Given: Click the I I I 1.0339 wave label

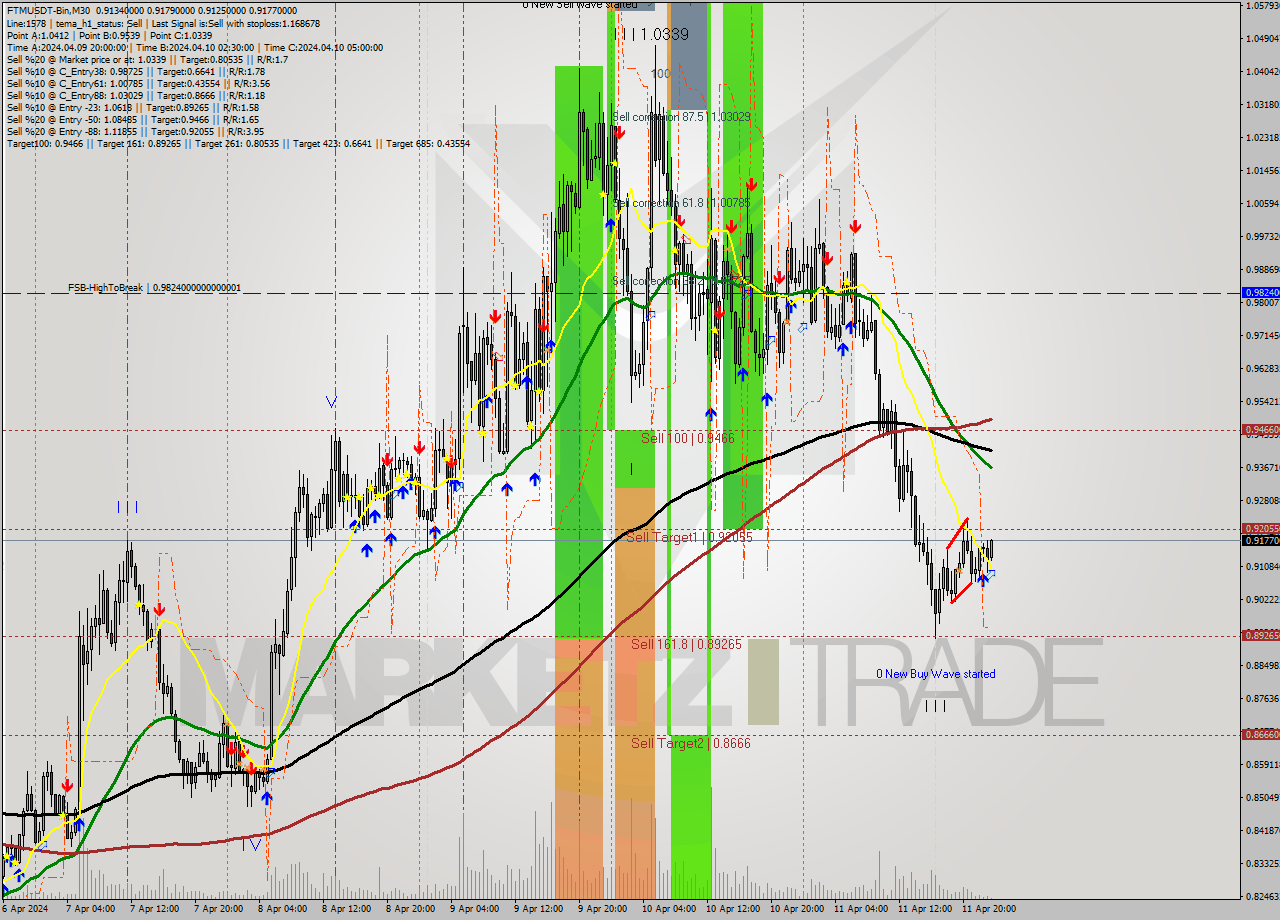Looking at the screenshot, I should pyautogui.click(x=651, y=34).
